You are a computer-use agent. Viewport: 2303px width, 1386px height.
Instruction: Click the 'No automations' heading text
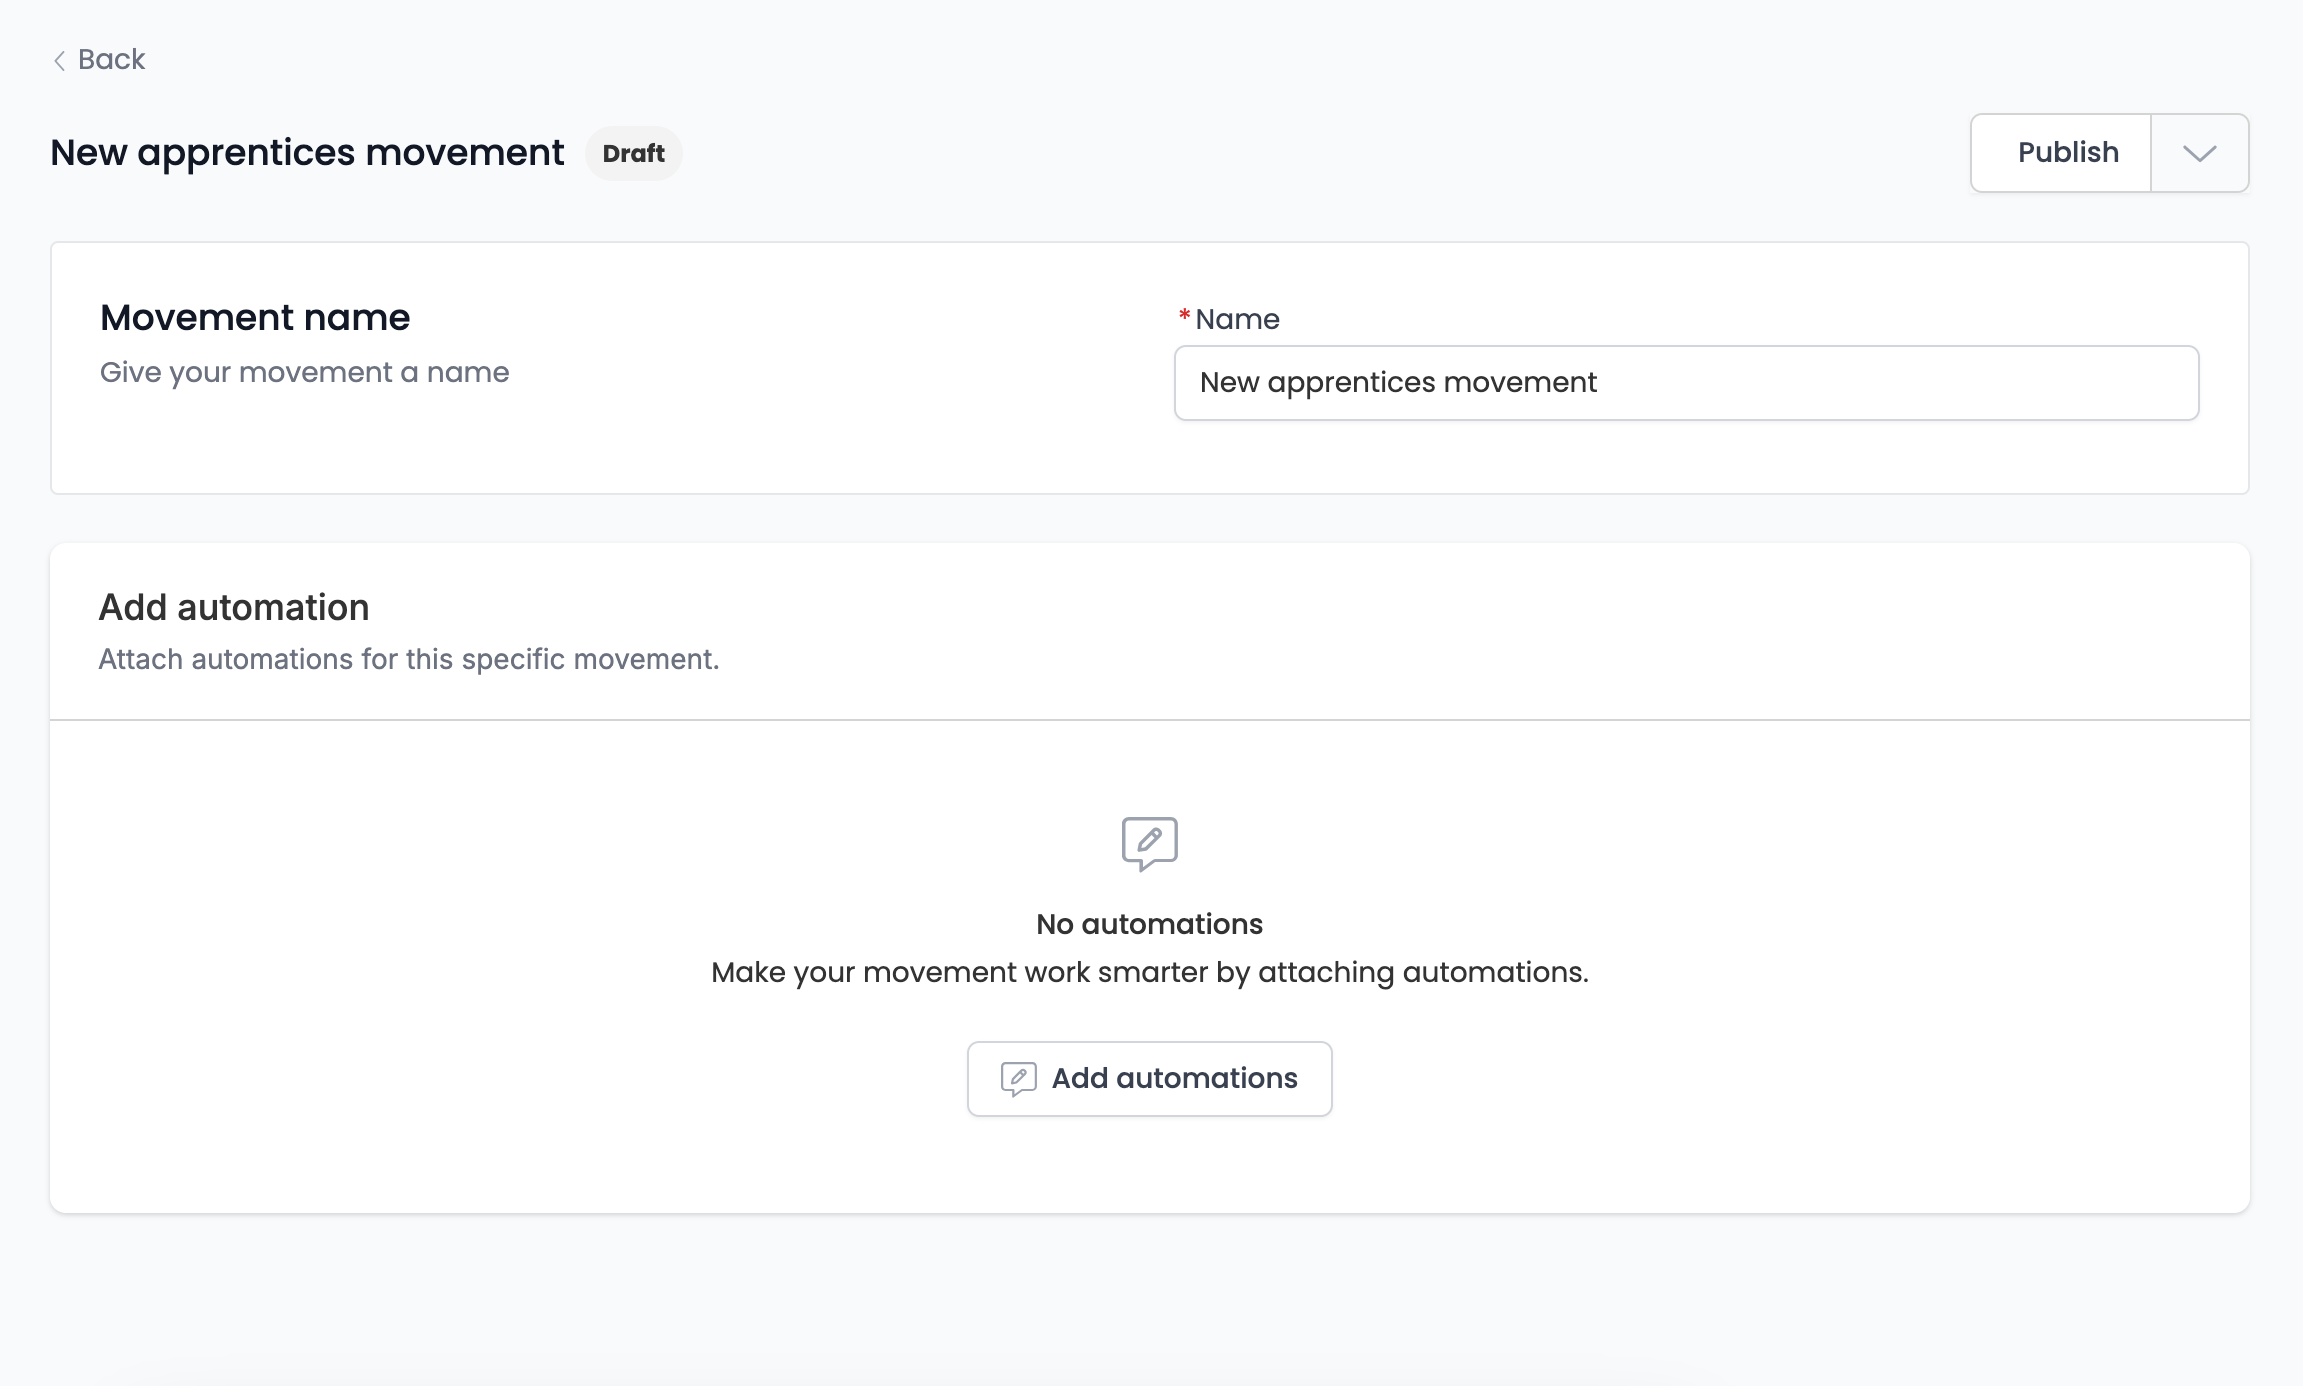tap(1150, 924)
